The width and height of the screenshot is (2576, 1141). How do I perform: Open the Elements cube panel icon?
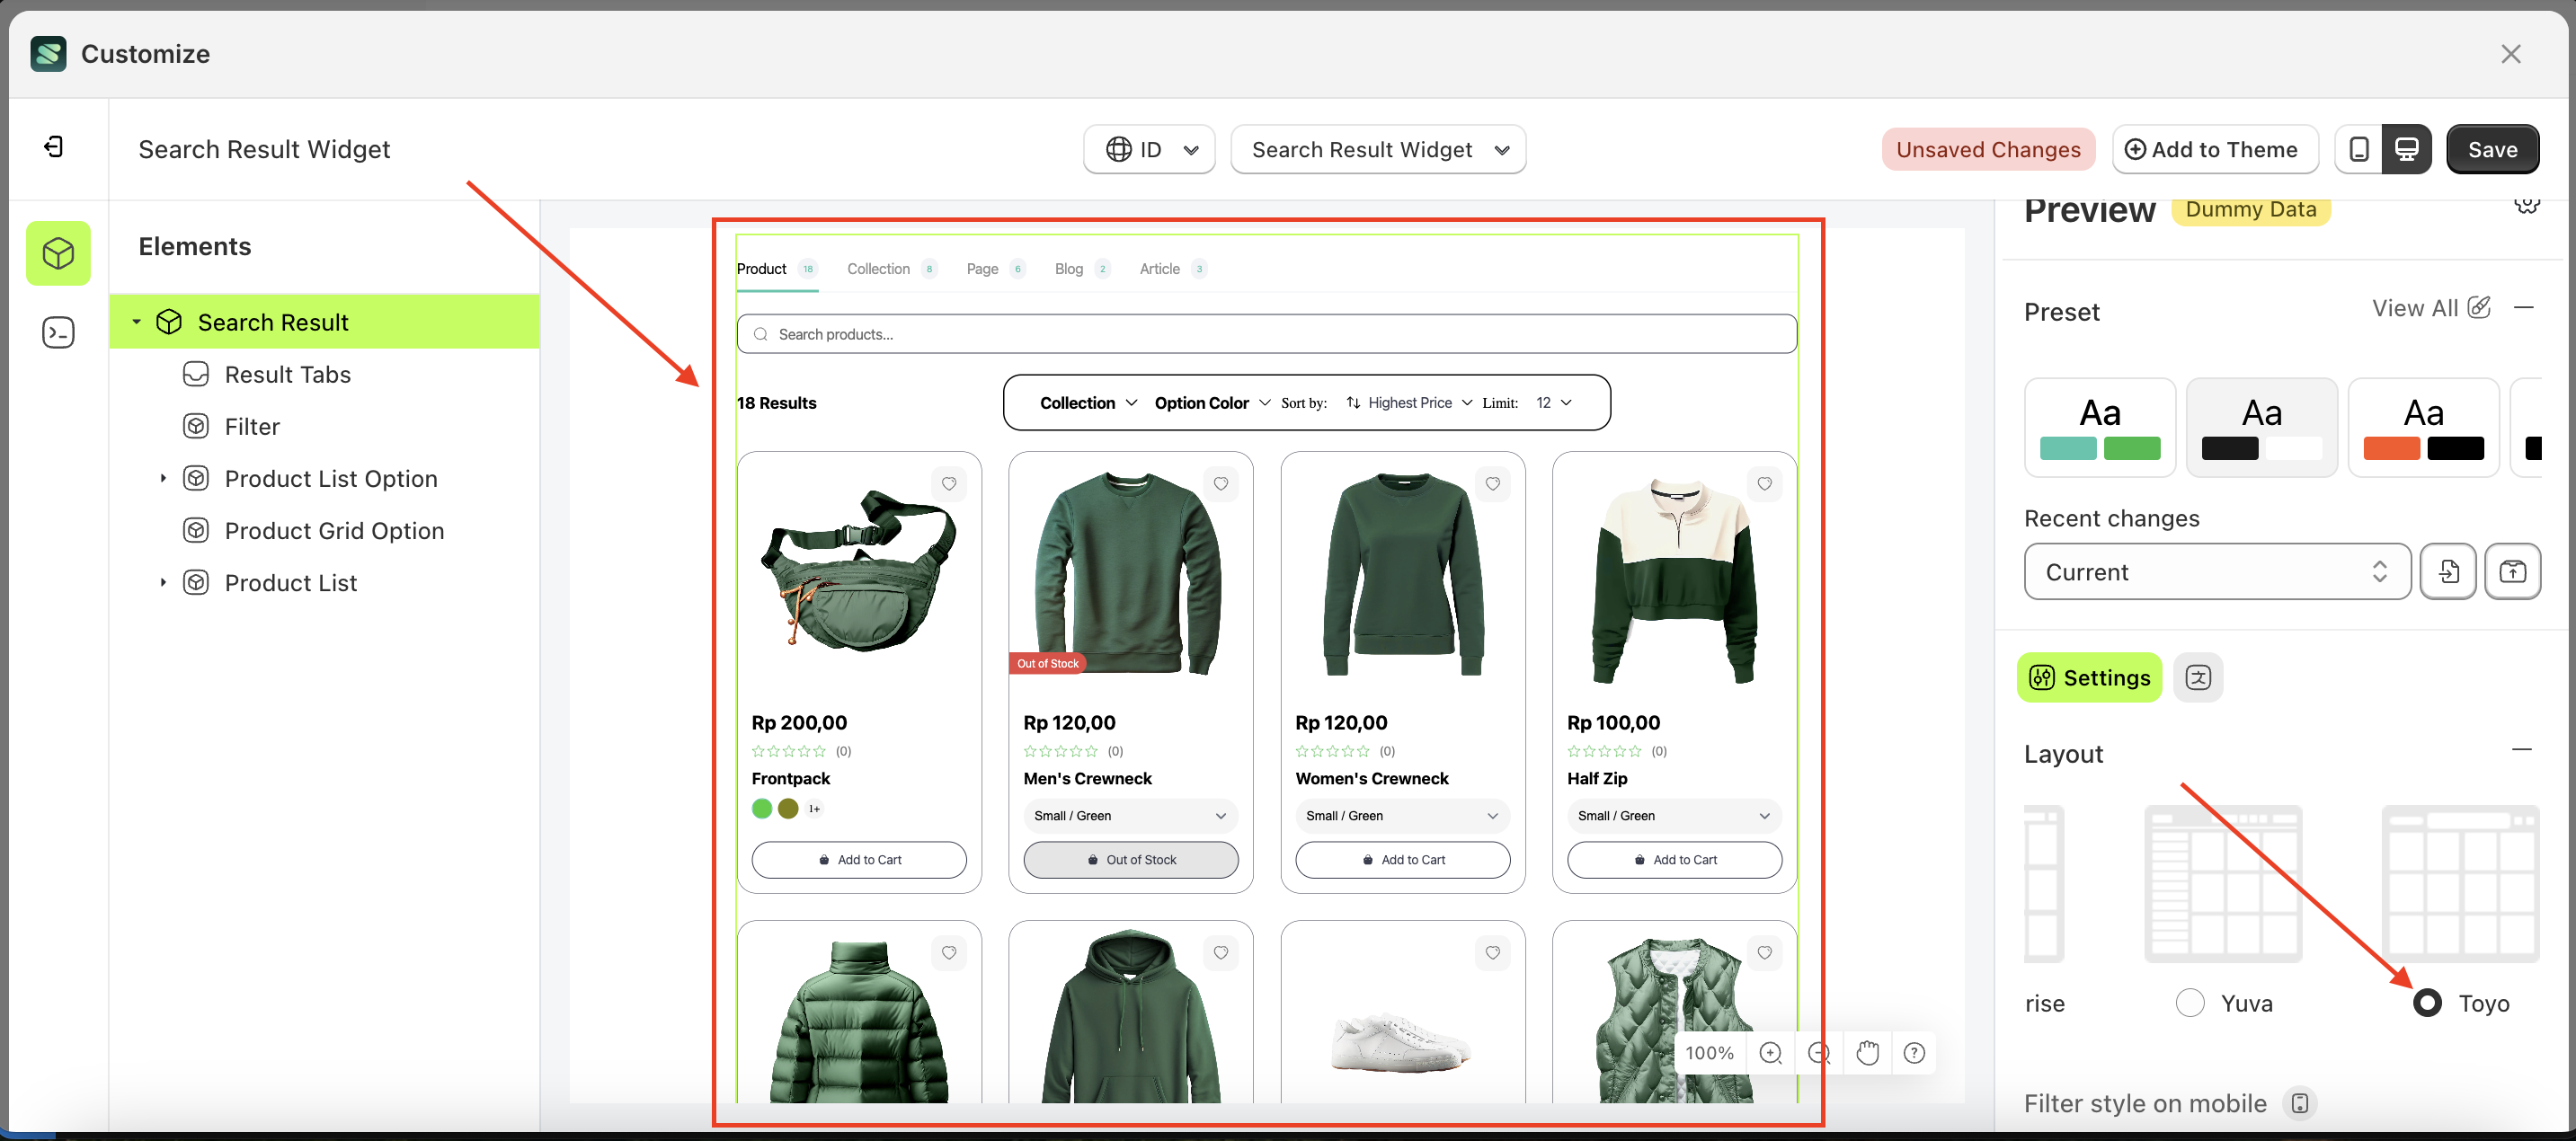tap(58, 253)
